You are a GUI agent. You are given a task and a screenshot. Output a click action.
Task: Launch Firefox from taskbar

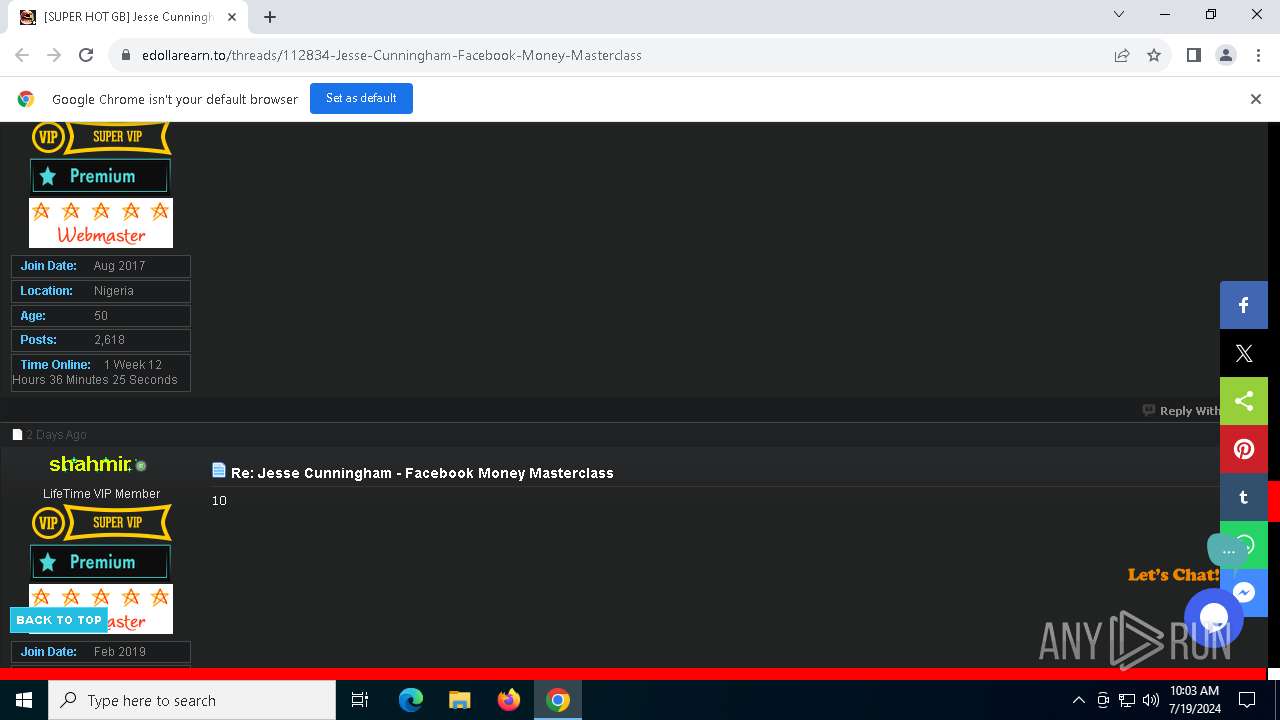coord(509,700)
